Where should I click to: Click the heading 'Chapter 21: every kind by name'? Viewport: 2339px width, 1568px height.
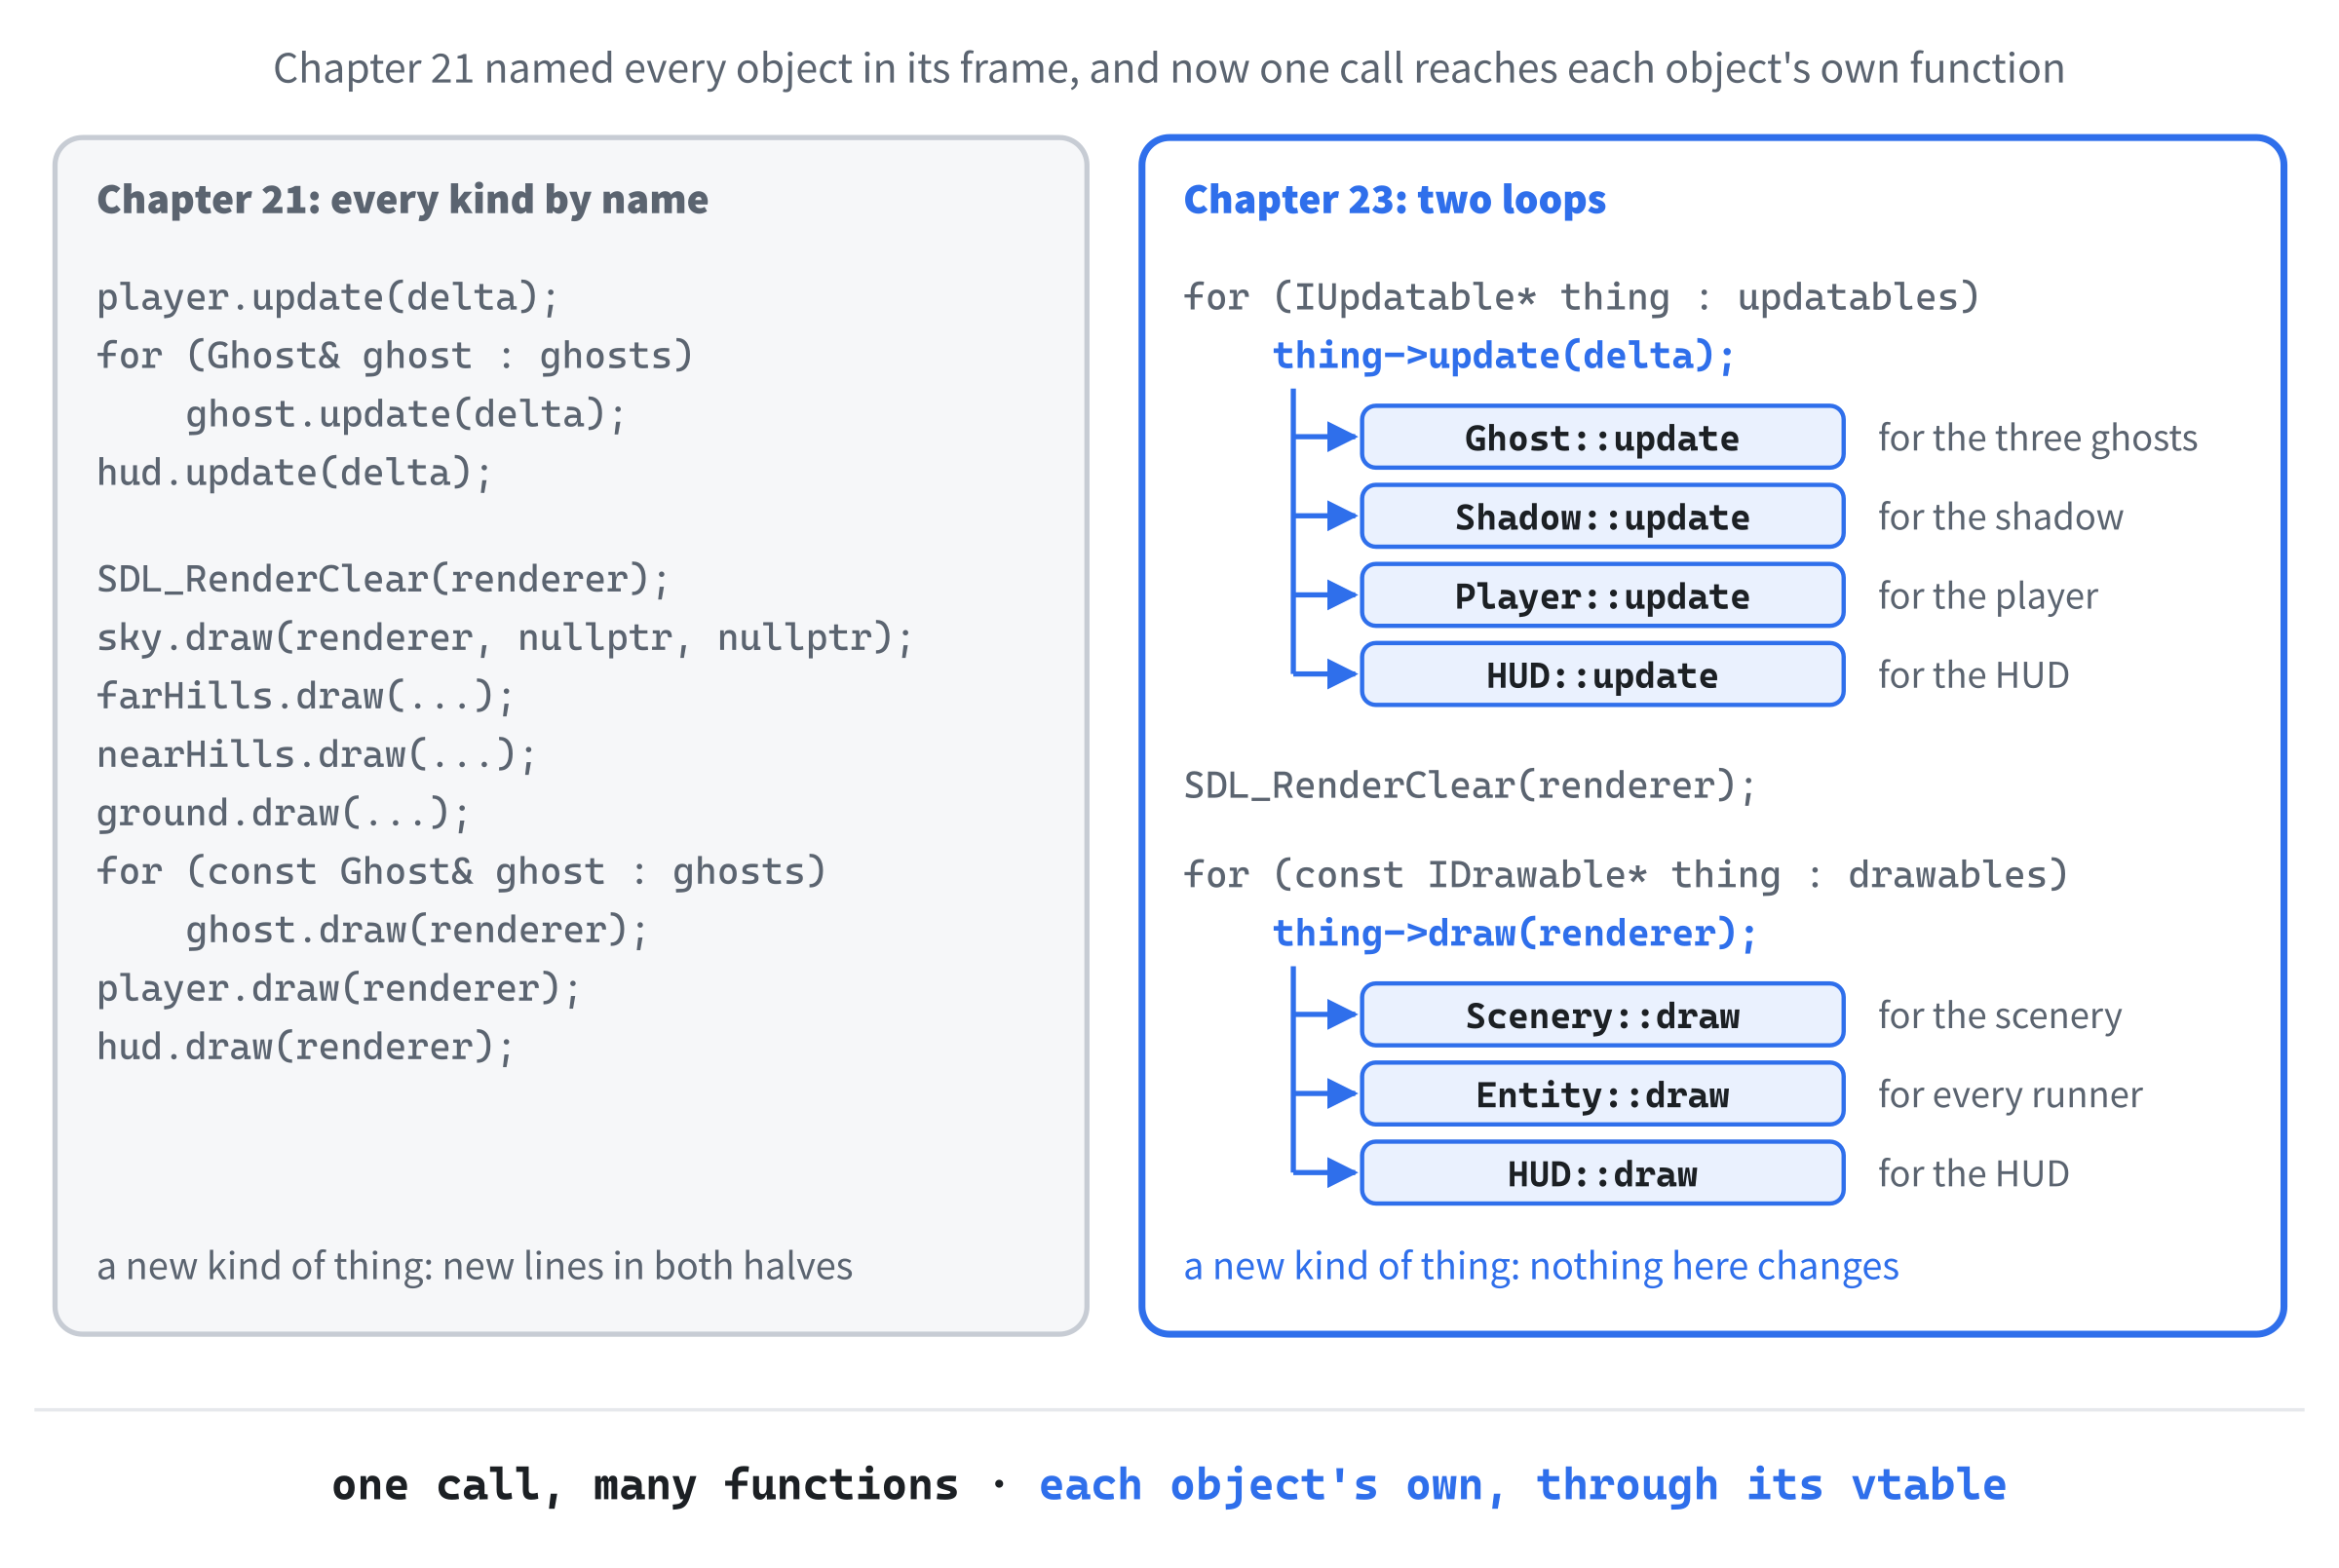click(402, 199)
